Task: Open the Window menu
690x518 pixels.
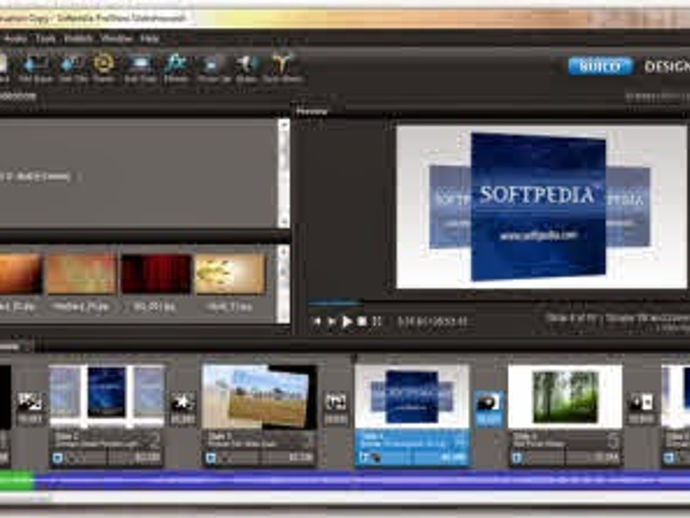Action: click(x=117, y=39)
